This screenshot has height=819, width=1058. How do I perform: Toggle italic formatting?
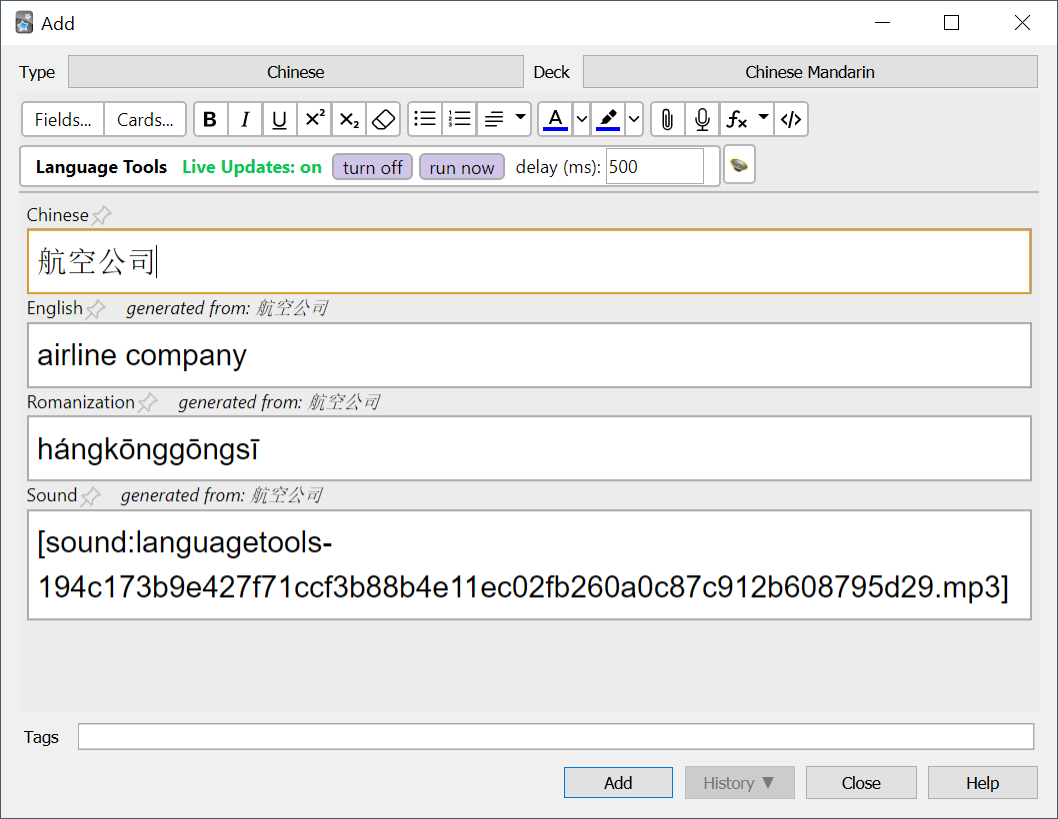click(245, 119)
